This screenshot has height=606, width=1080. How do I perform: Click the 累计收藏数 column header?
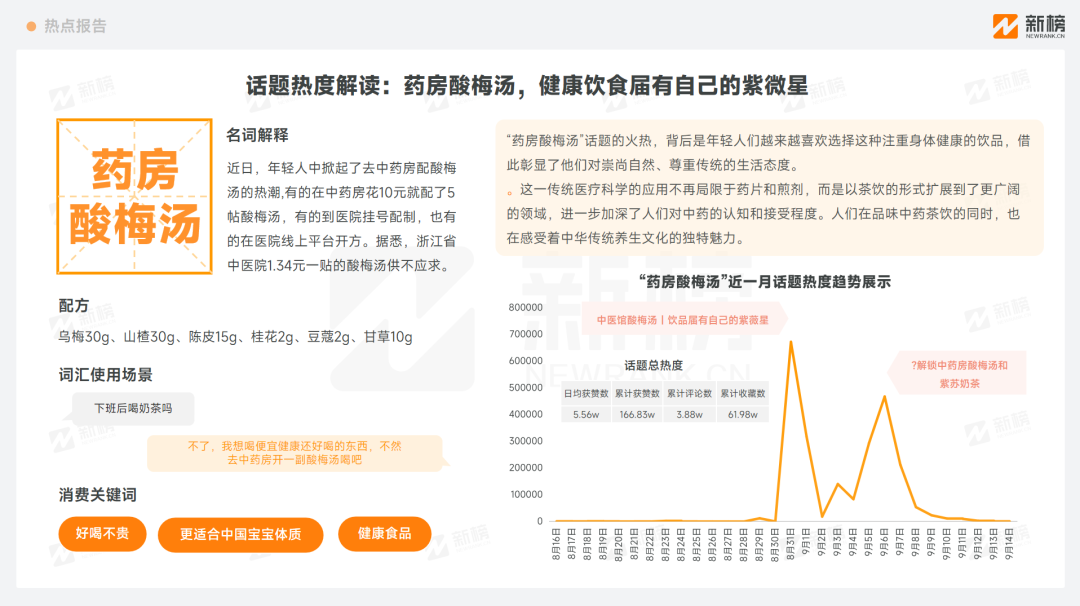pos(742,393)
